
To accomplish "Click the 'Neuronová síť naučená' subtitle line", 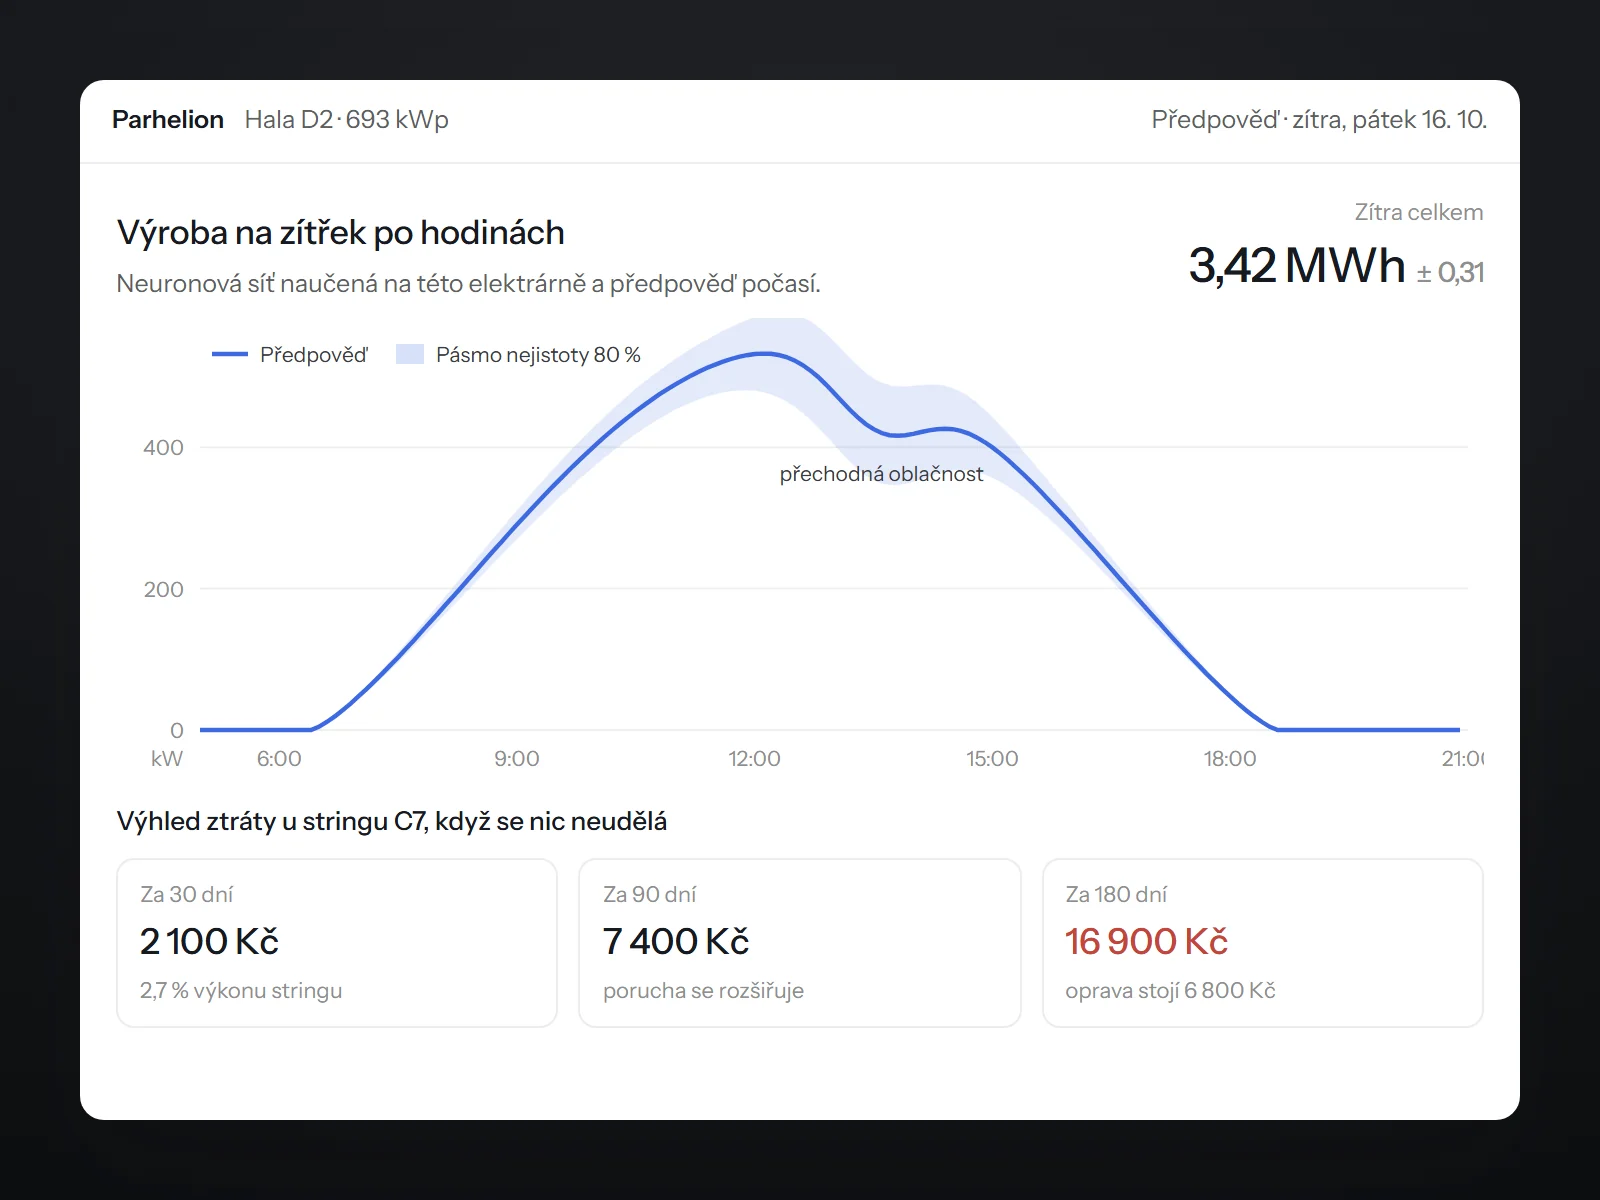I will [468, 284].
